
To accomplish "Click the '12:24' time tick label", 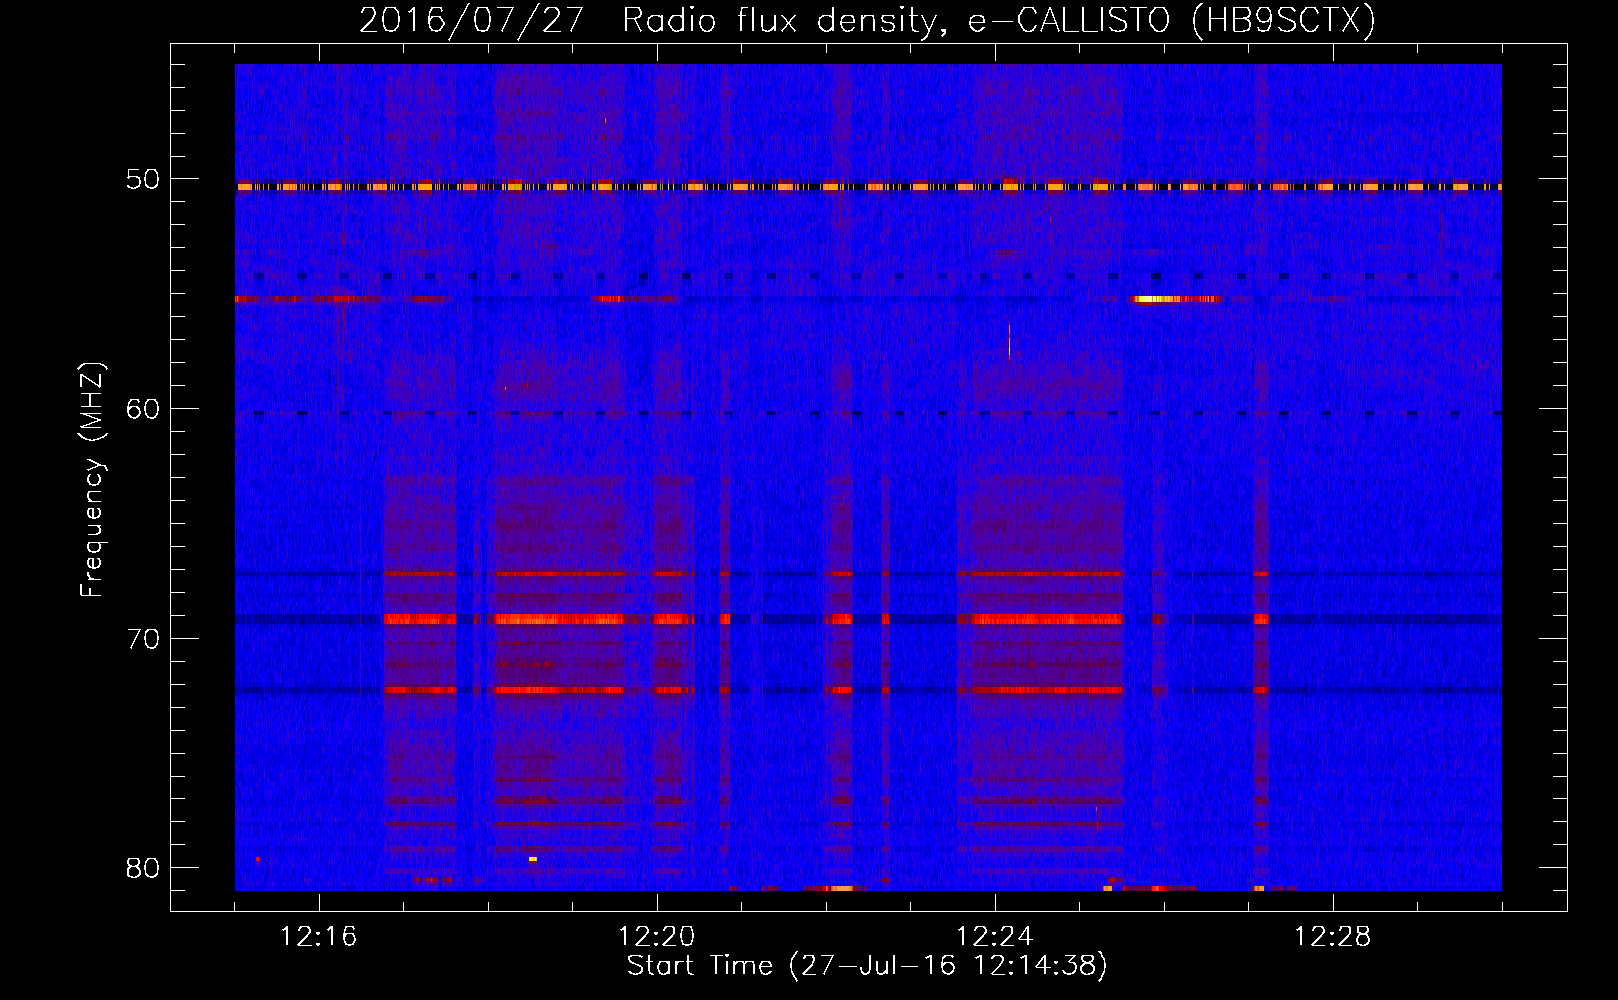I will point(994,936).
